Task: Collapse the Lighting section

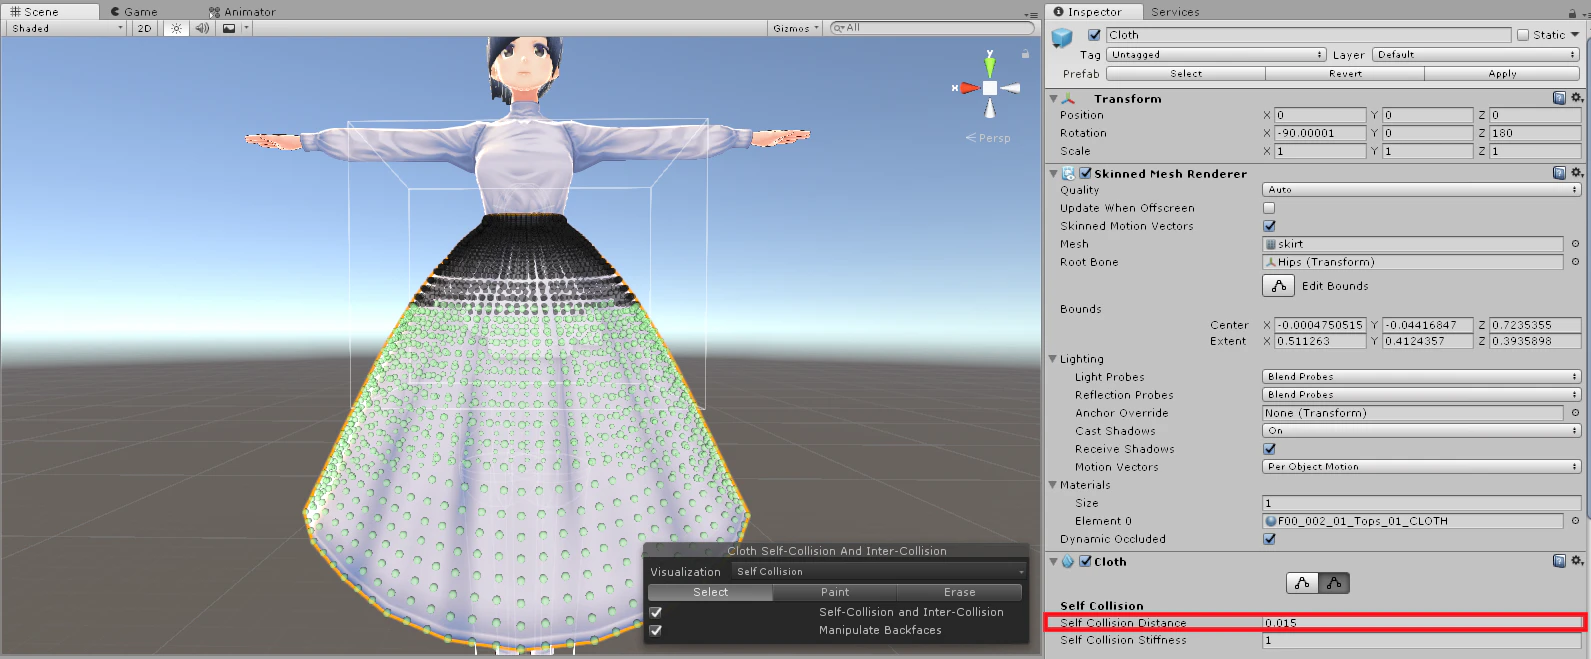Action: 1053,359
